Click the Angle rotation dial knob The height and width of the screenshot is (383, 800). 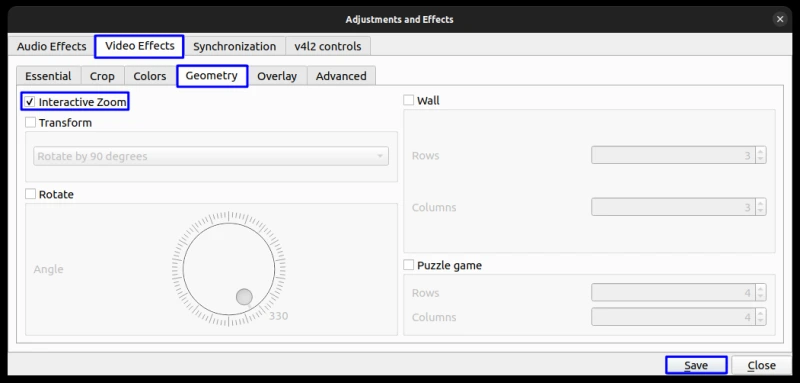coord(244,296)
